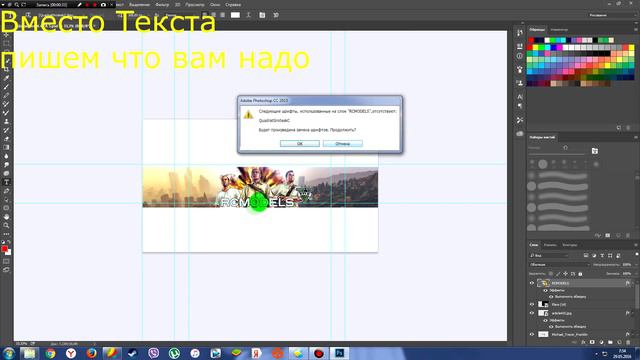Viewport: 640px width, 360px height.
Task: Open the Opacity slider arrow
Action: (636, 265)
